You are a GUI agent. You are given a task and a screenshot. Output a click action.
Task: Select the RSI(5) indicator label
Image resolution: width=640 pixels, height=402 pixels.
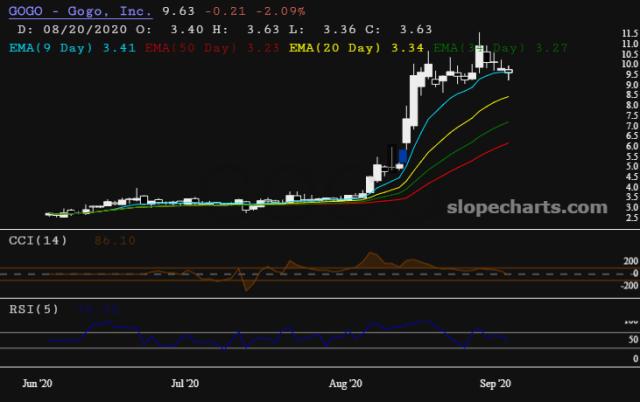coord(34,309)
